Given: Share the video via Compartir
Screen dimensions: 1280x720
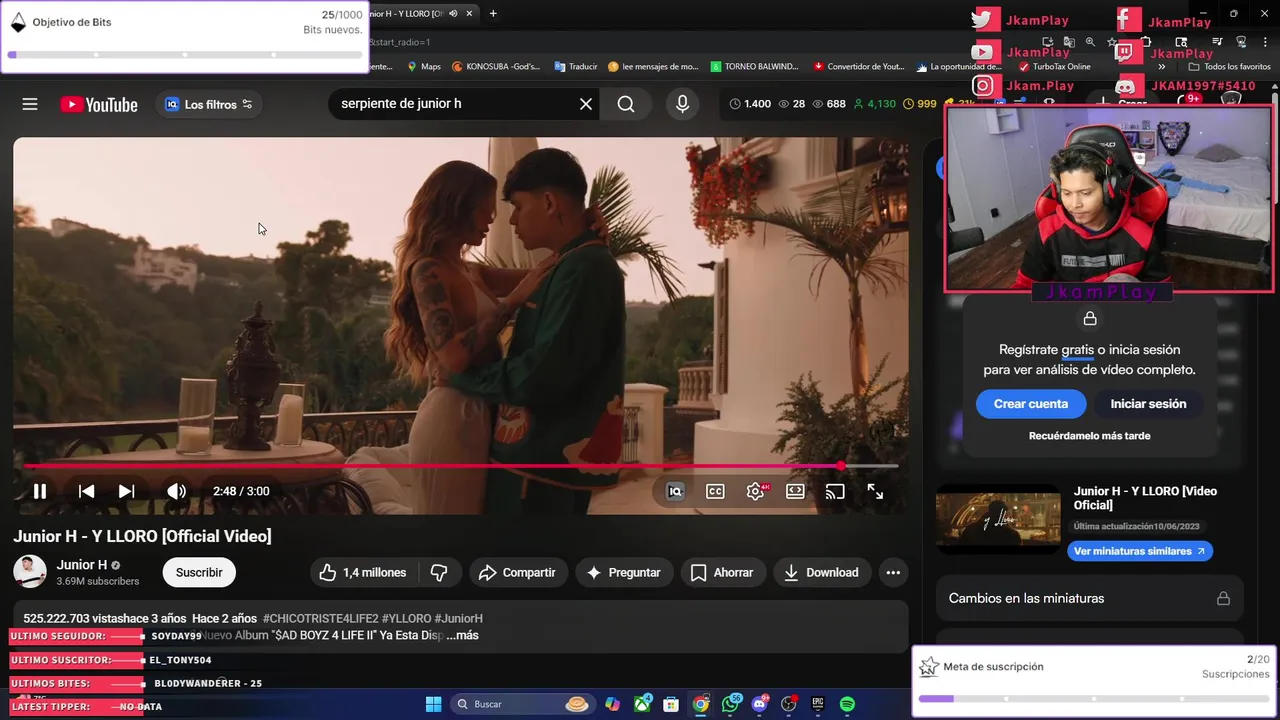Looking at the screenshot, I should point(518,572).
